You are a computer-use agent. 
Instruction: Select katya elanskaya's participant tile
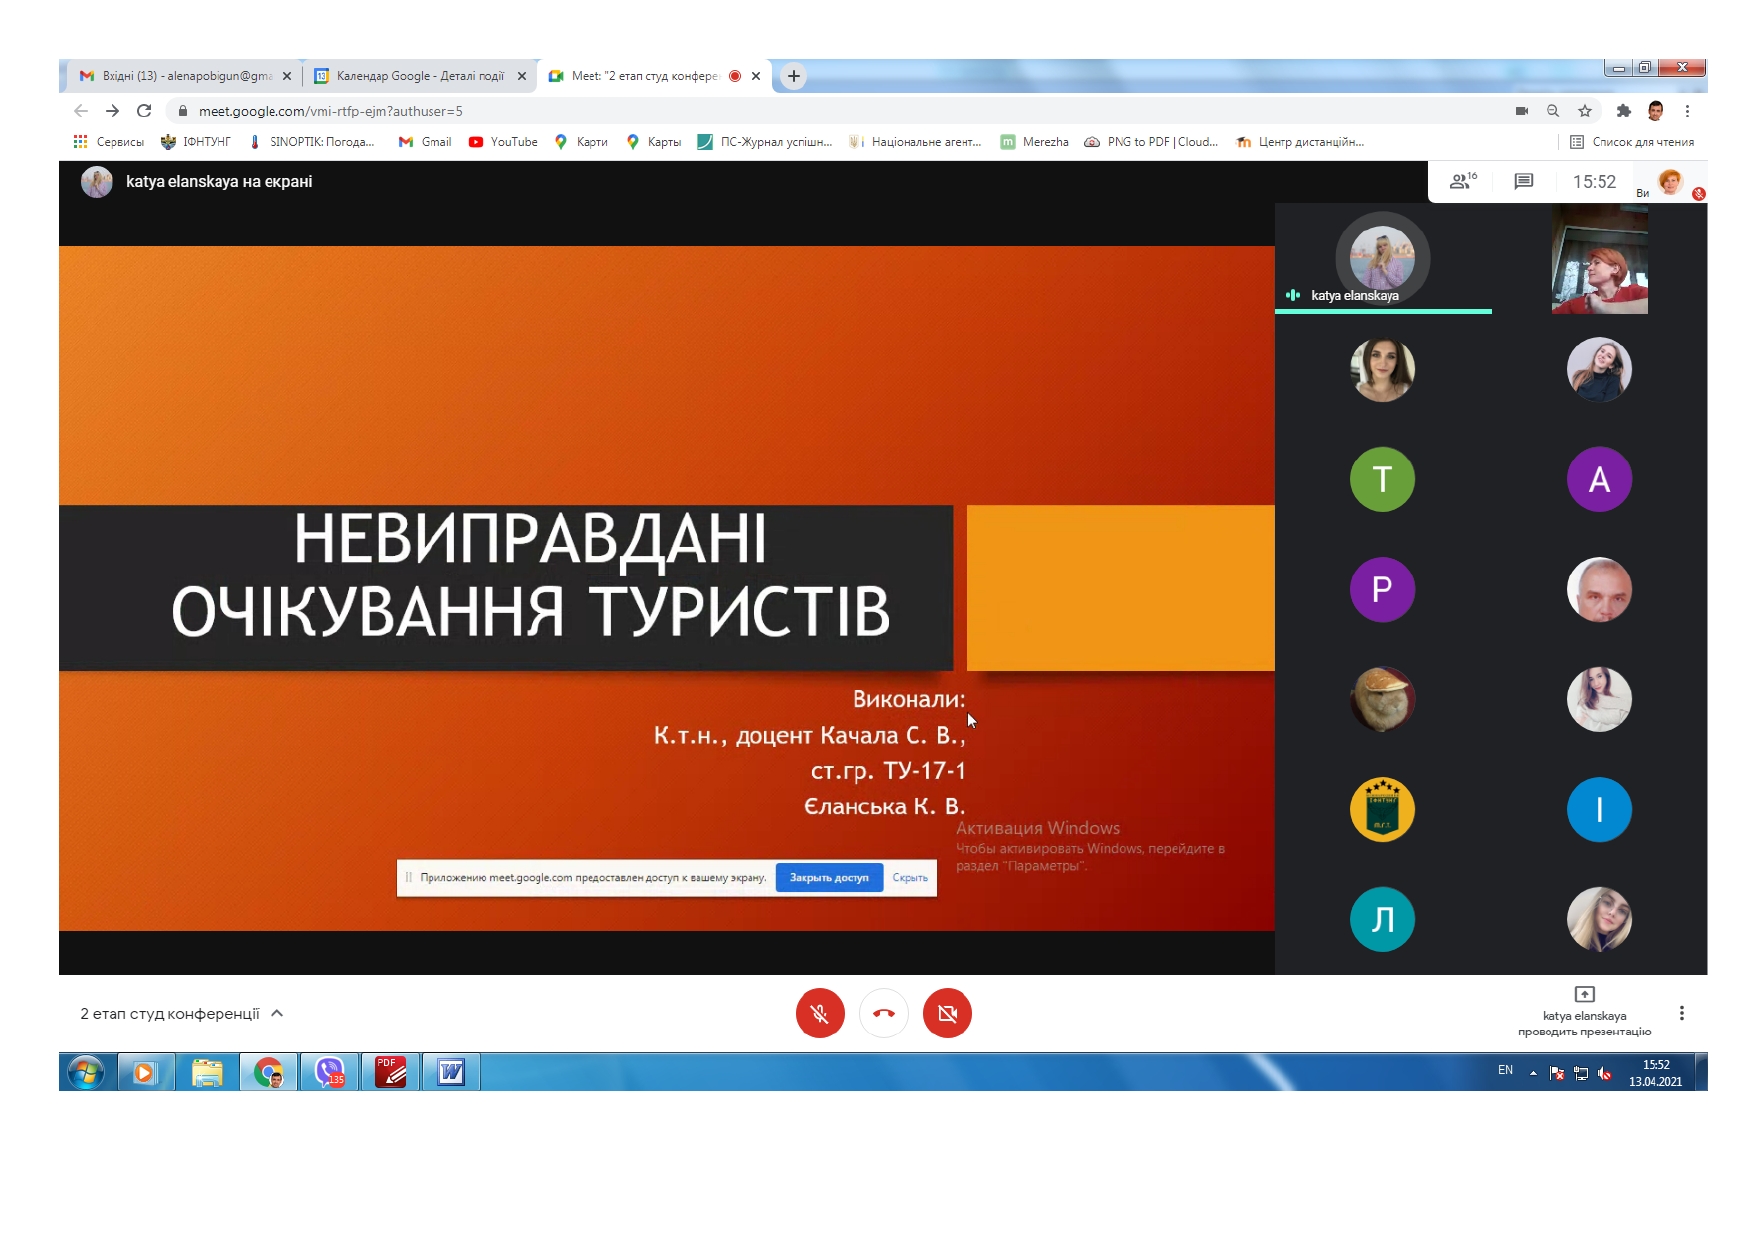tap(1382, 260)
